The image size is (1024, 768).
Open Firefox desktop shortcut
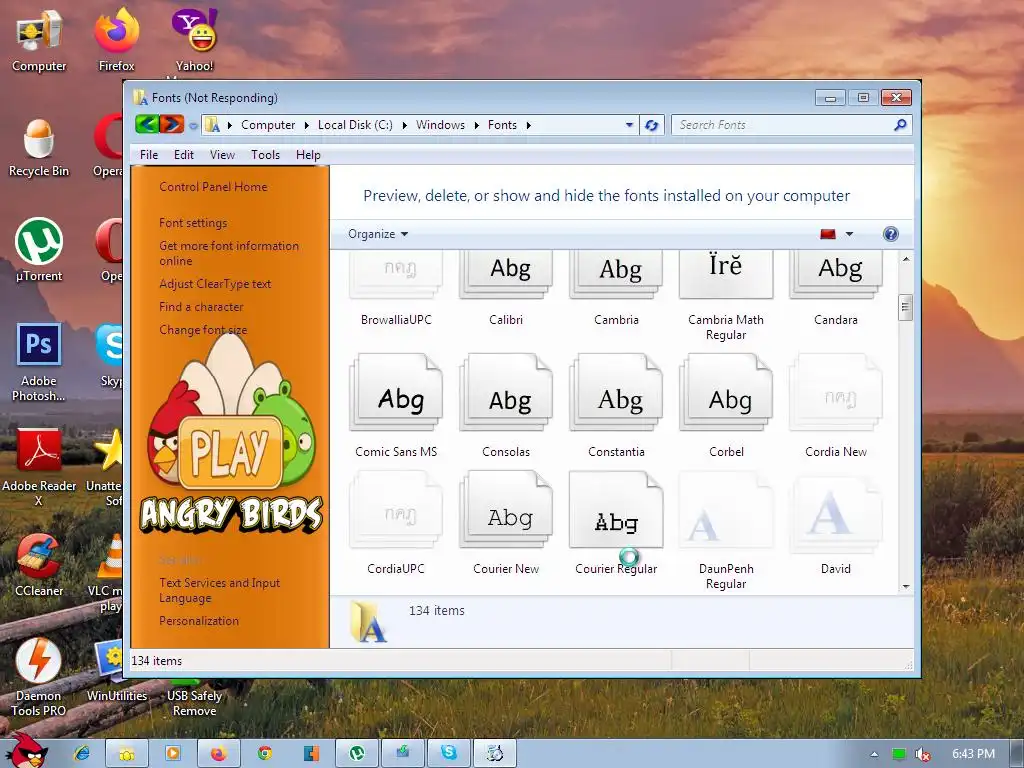point(117,39)
